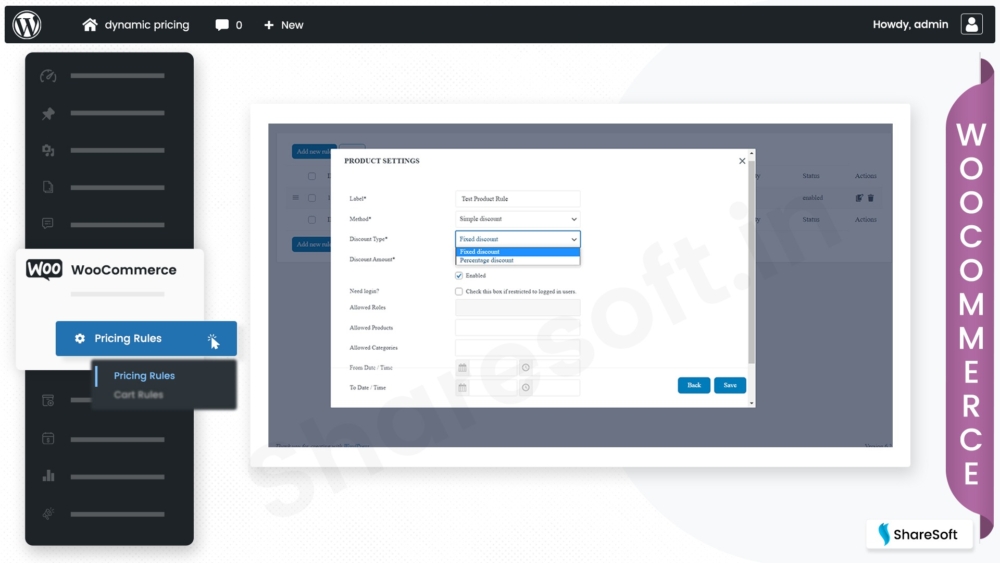
Task: Click the Woo logo badge
Action: click(44, 269)
